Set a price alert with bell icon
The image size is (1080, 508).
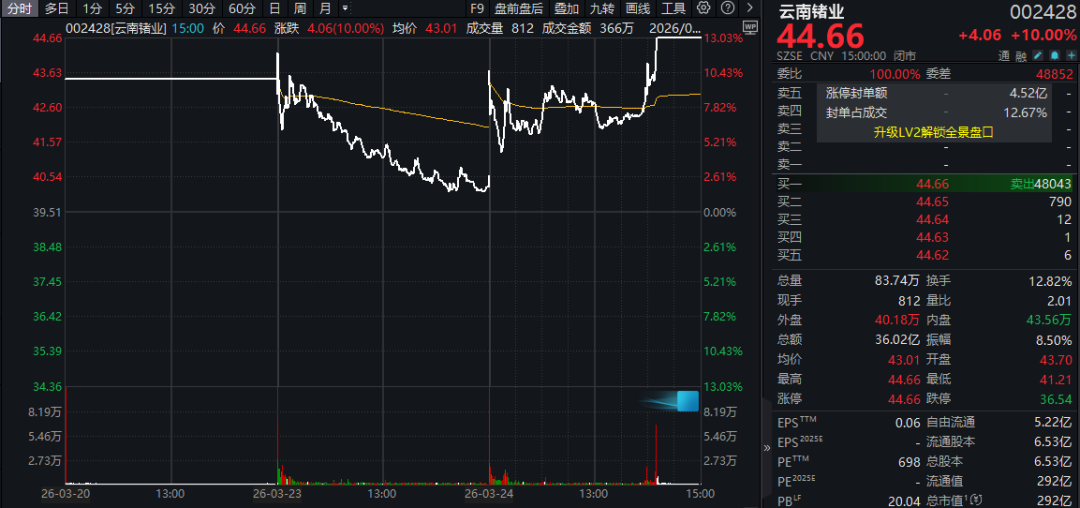[1054, 55]
